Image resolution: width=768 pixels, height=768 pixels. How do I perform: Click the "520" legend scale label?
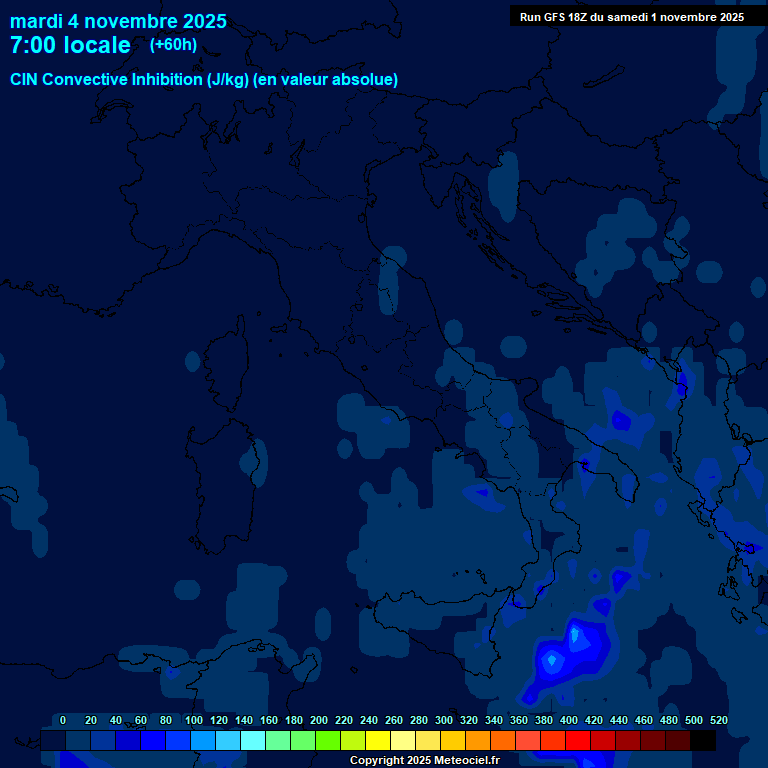click(x=718, y=720)
